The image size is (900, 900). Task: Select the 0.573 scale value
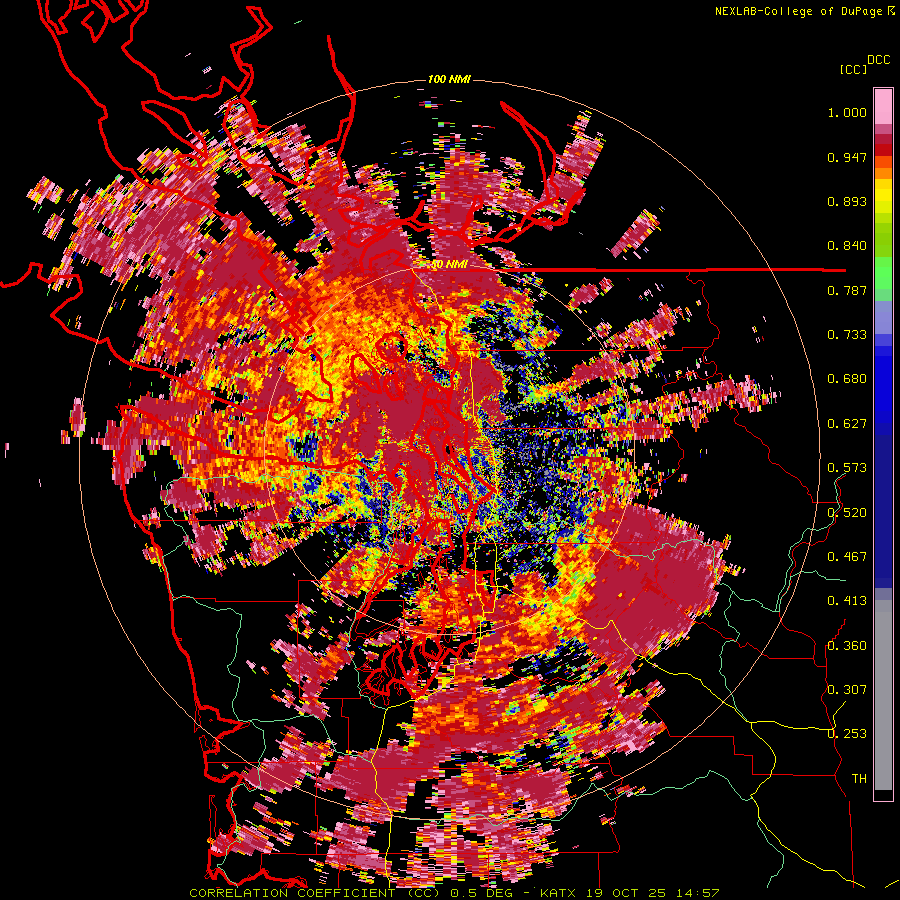(847, 468)
